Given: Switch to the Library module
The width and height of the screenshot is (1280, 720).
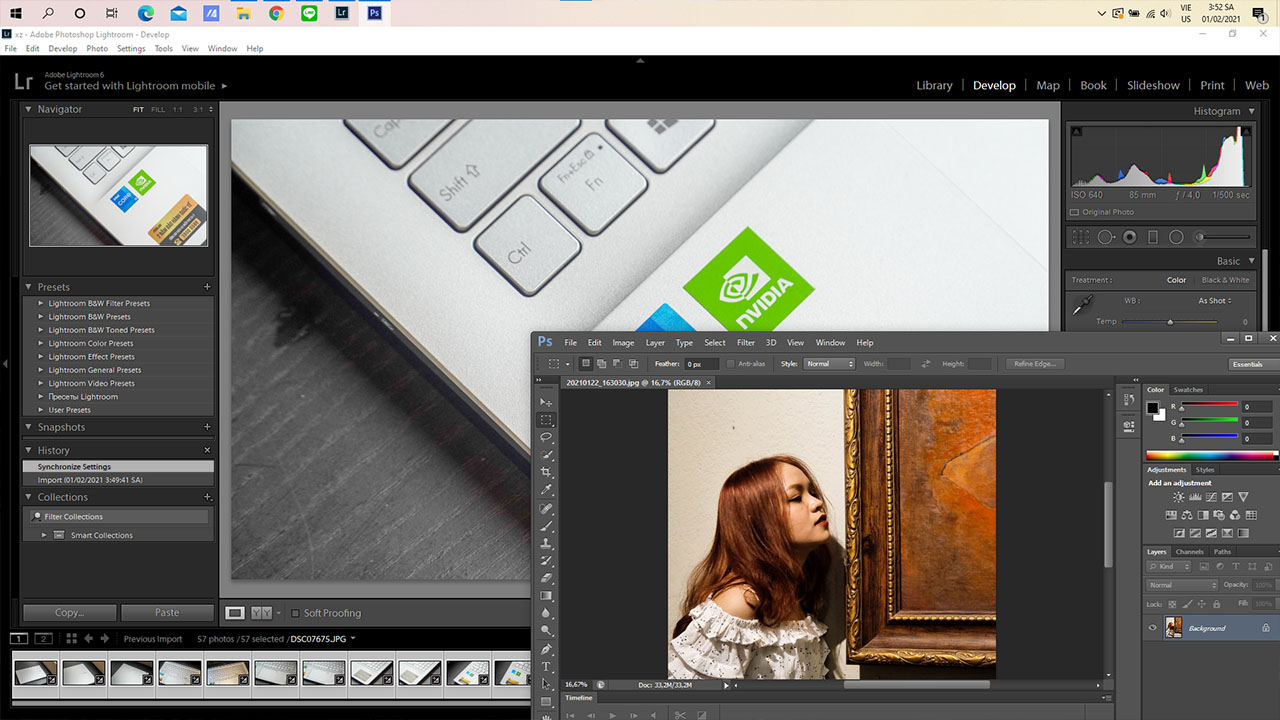Looking at the screenshot, I should click(x=934, y=85).
